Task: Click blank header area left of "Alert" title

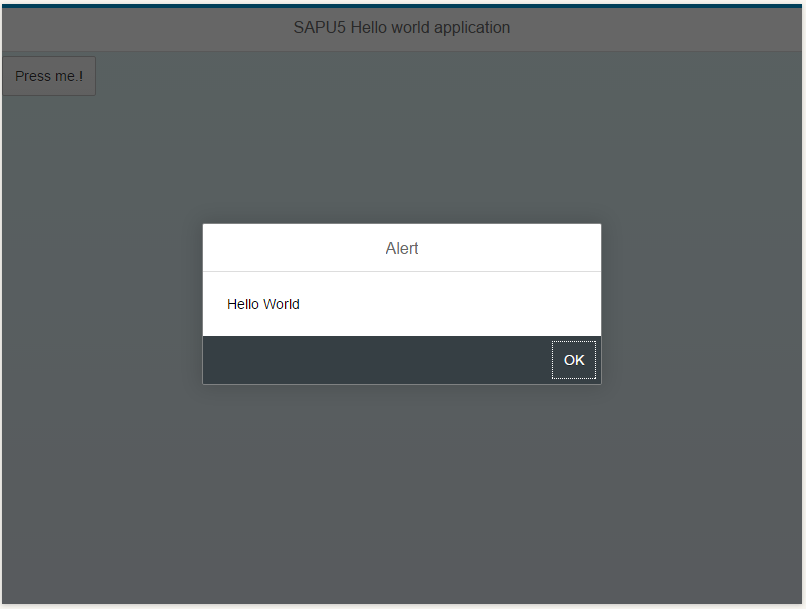Action: coord(290,248)
